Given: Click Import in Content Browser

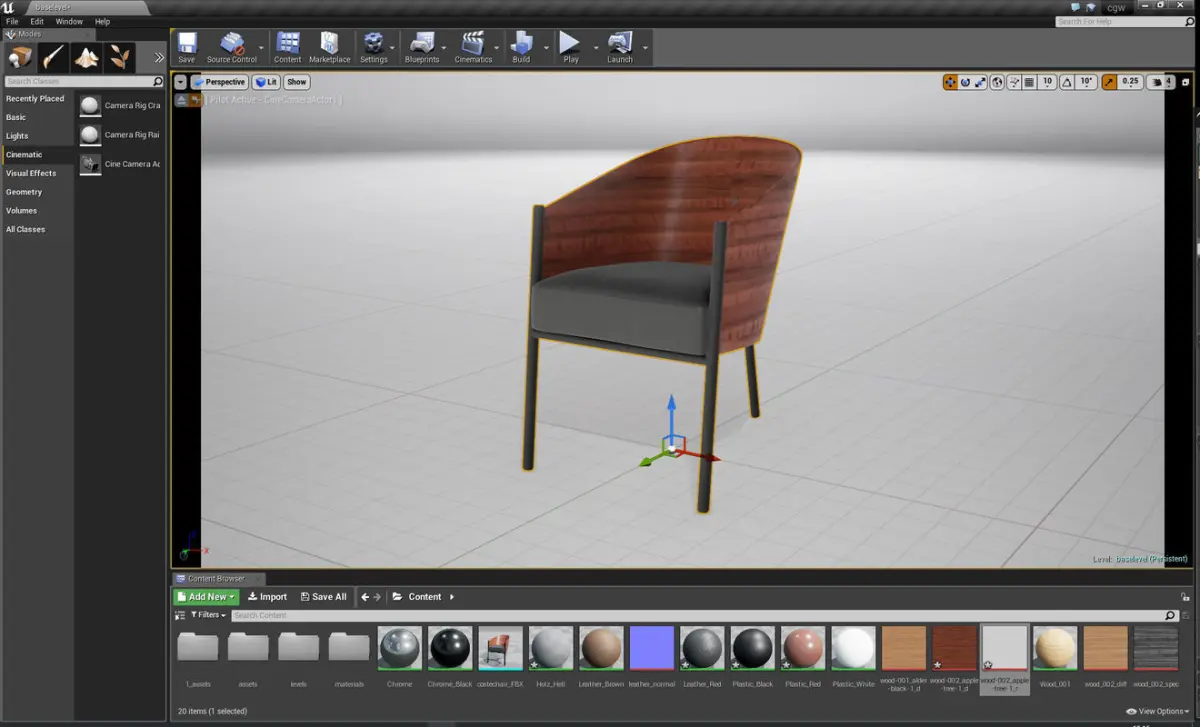Looking at the screenshot, I should (x=267, y=597).
